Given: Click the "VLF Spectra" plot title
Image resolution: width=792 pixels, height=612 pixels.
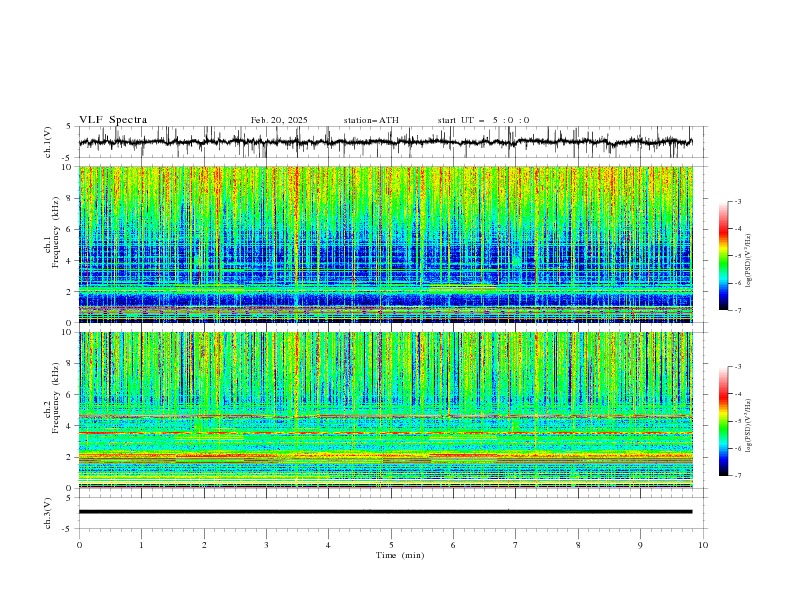Looking at the screenshot, I should pos(113,120).
